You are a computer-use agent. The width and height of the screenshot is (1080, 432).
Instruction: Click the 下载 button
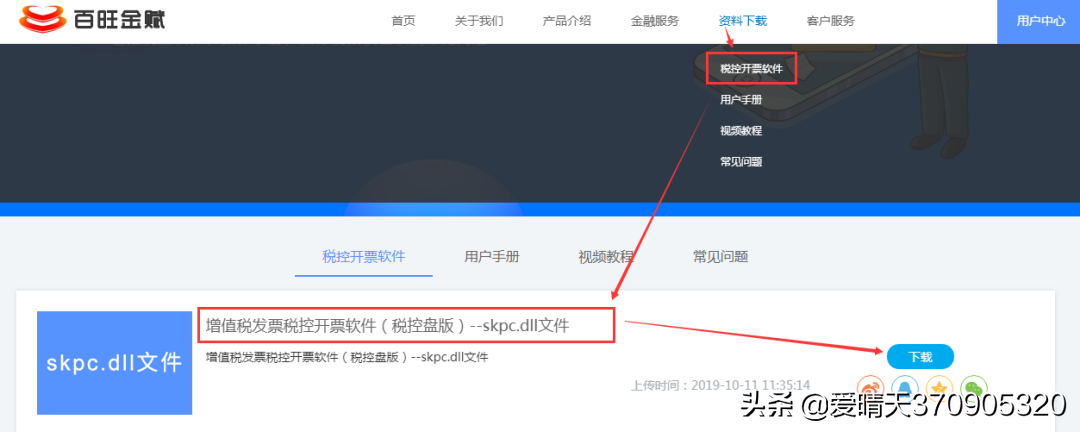tap(920, 356)
